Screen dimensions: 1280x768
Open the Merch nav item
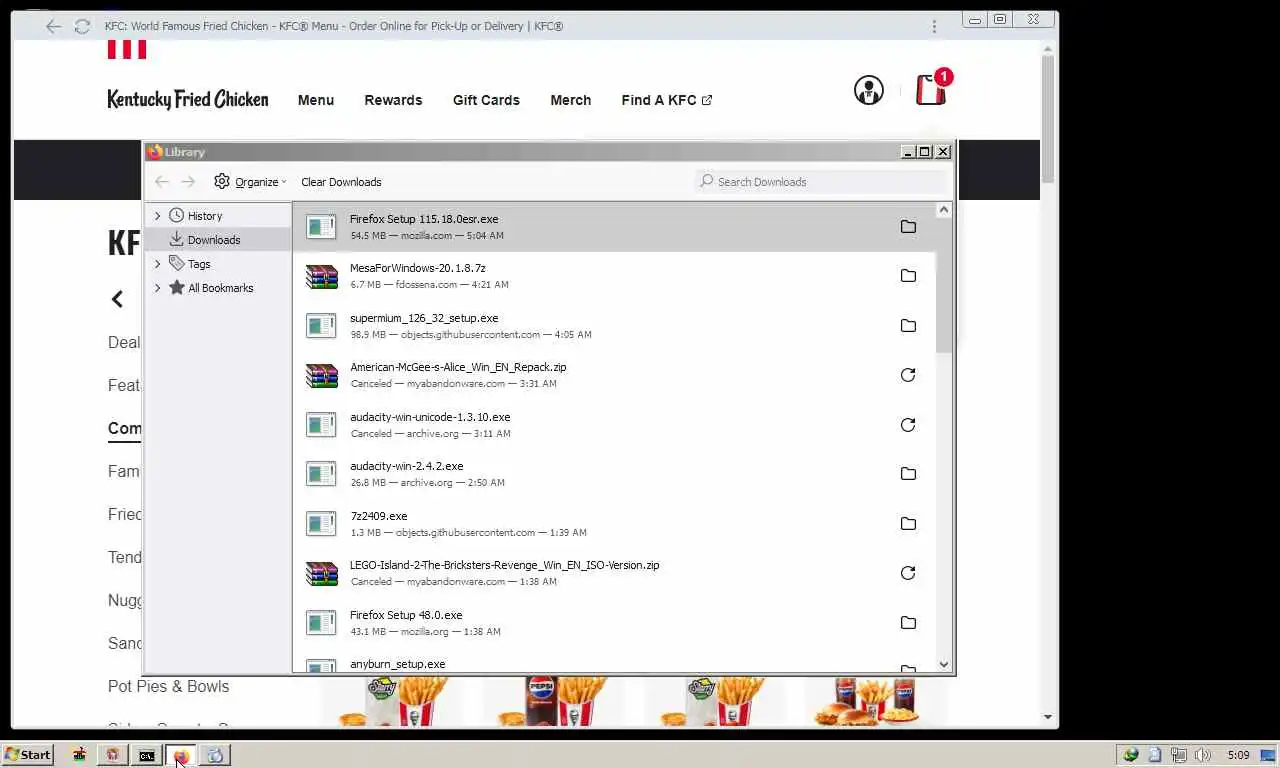pyautogui.click(x=571, y=100)
